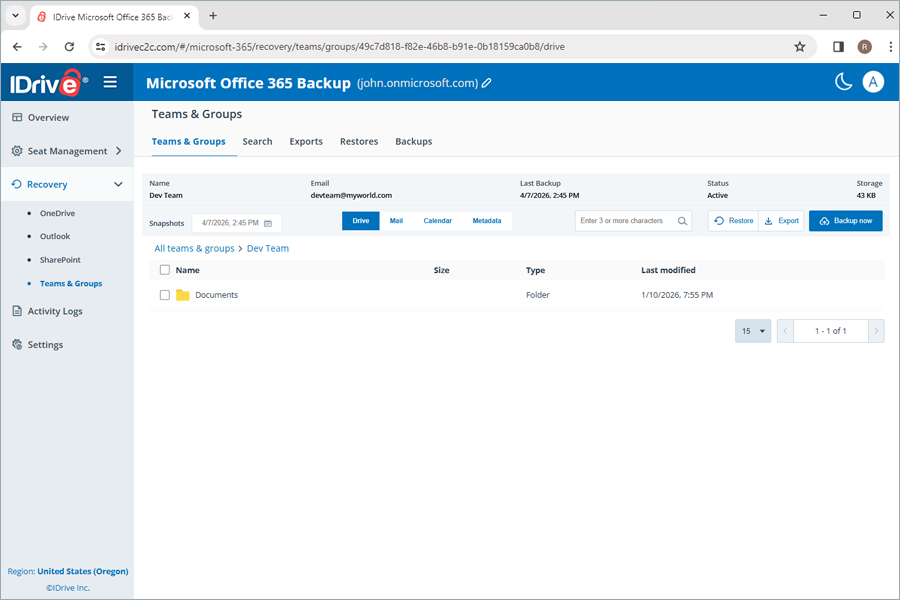
Task: Click the Seat Management gear icon
Action: pyautogui.click(x=16, y=151)
